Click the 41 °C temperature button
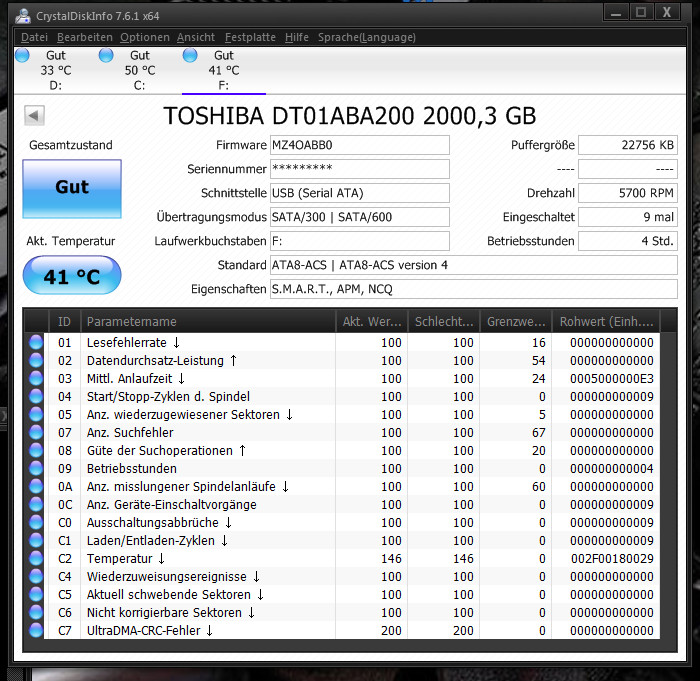This screenshot has width=700, height=681. (x=72, y=276)
